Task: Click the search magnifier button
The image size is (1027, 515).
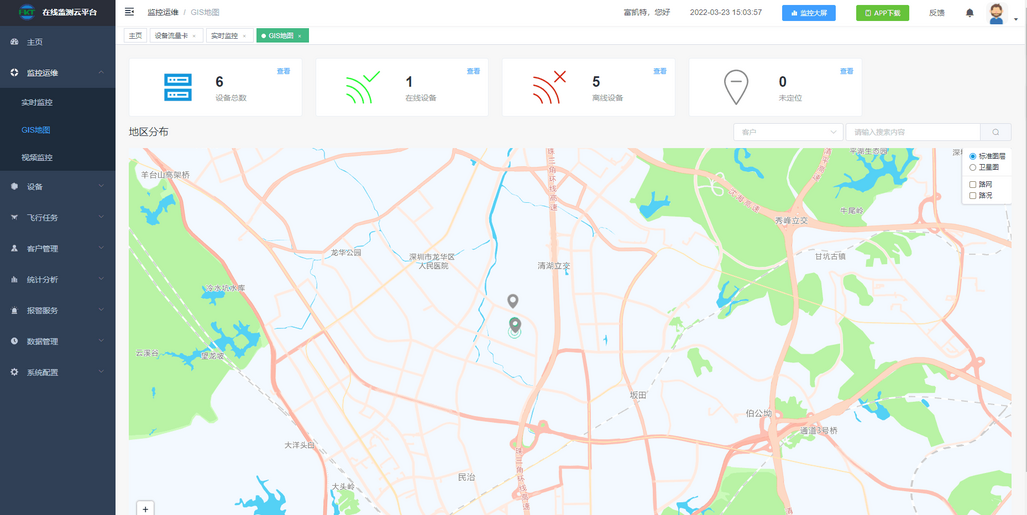Action: pyautogui.click(x=995, y=132)
